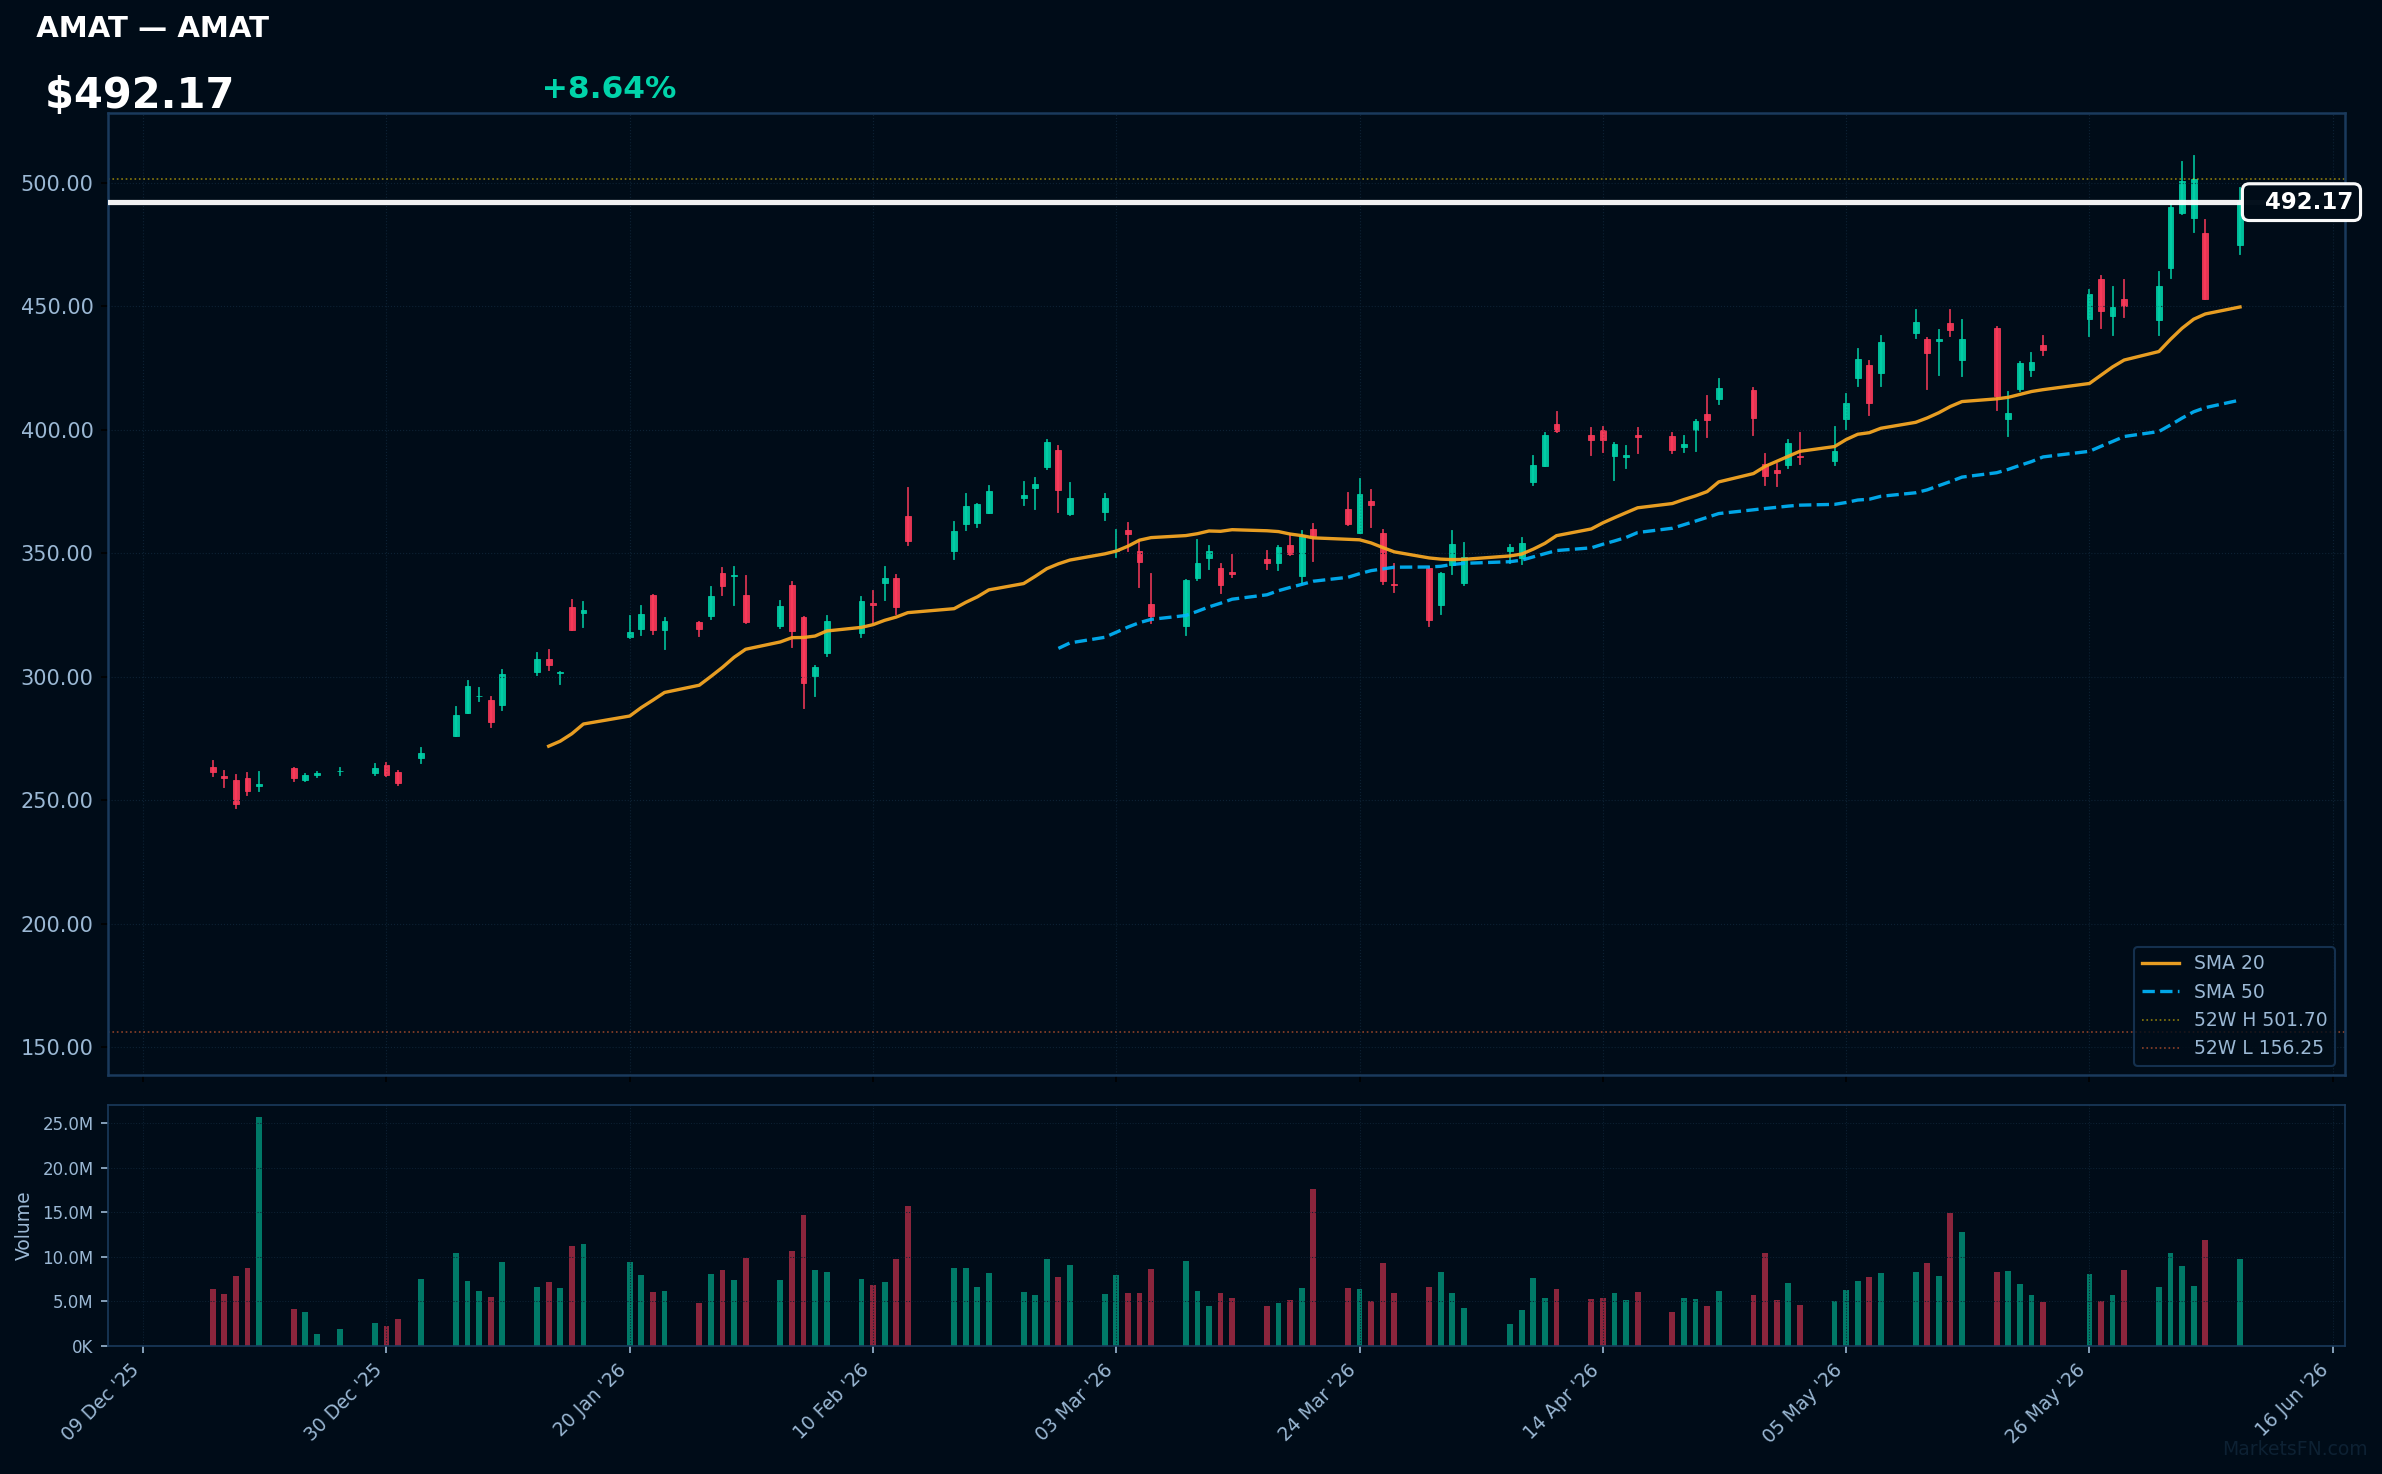2382x1474 pixels.
Task: Click the 05 May '26 date label
Action: click(1802, 1402)
